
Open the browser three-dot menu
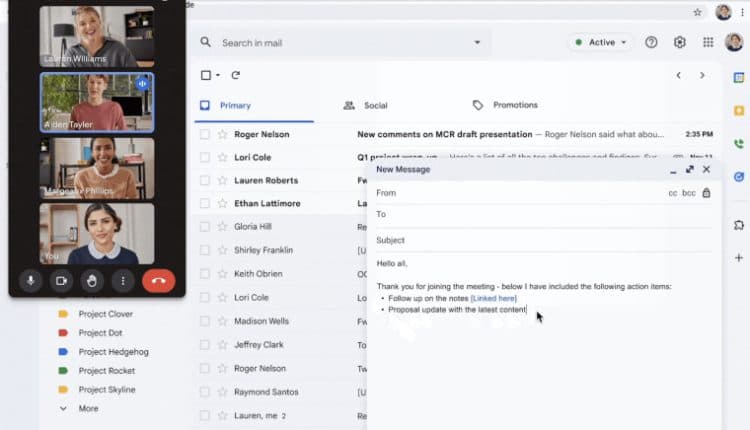(x=742, y=12)
